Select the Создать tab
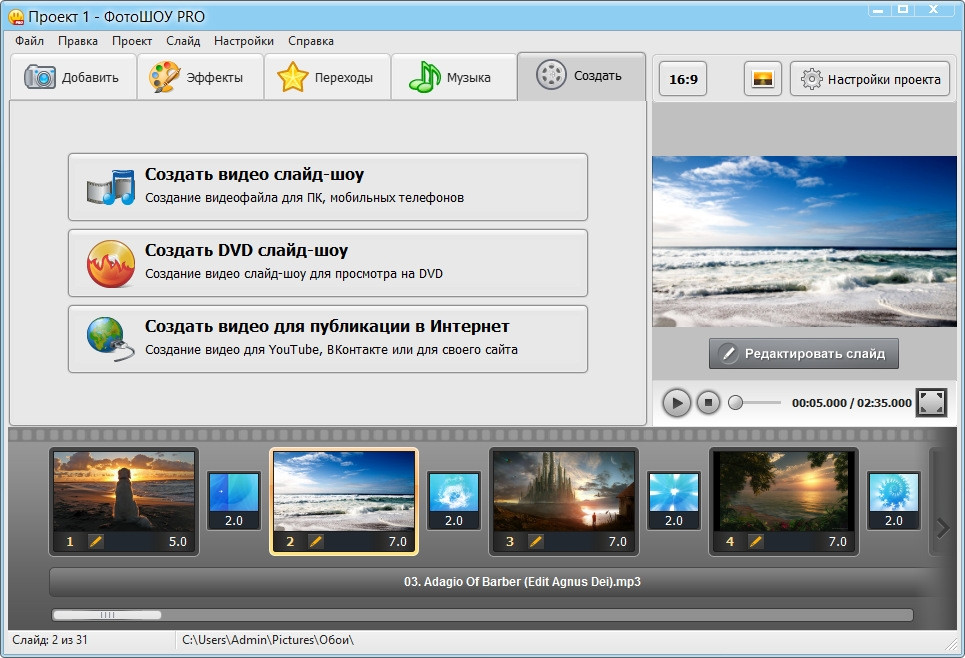 coord(581,76)
